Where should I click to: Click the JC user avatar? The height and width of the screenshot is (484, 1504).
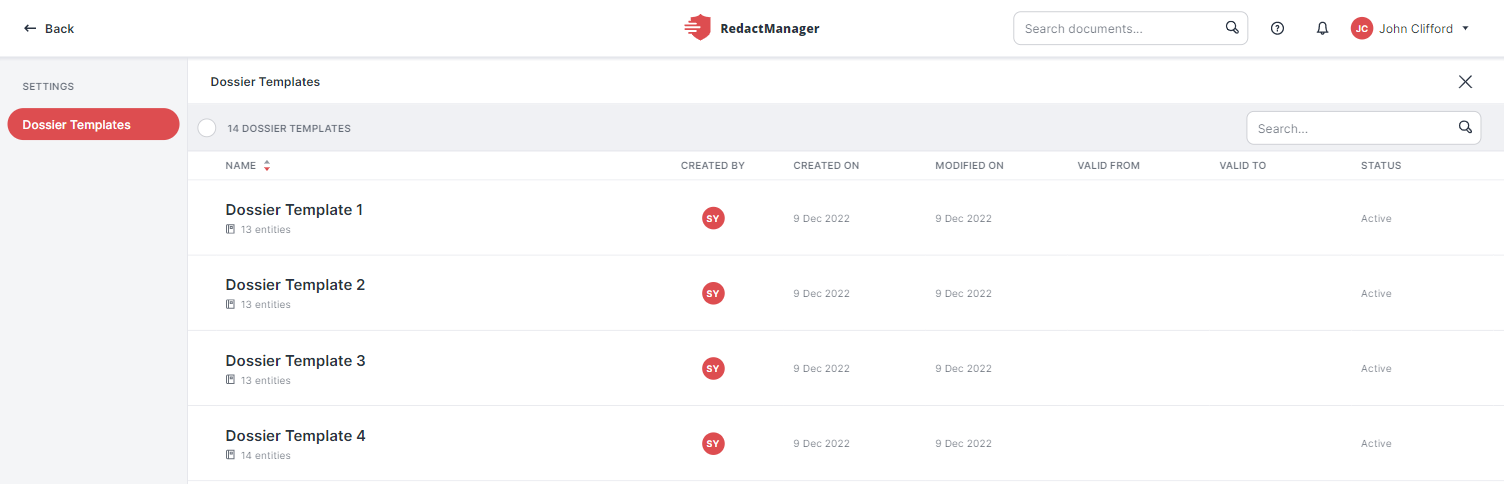1361,29
